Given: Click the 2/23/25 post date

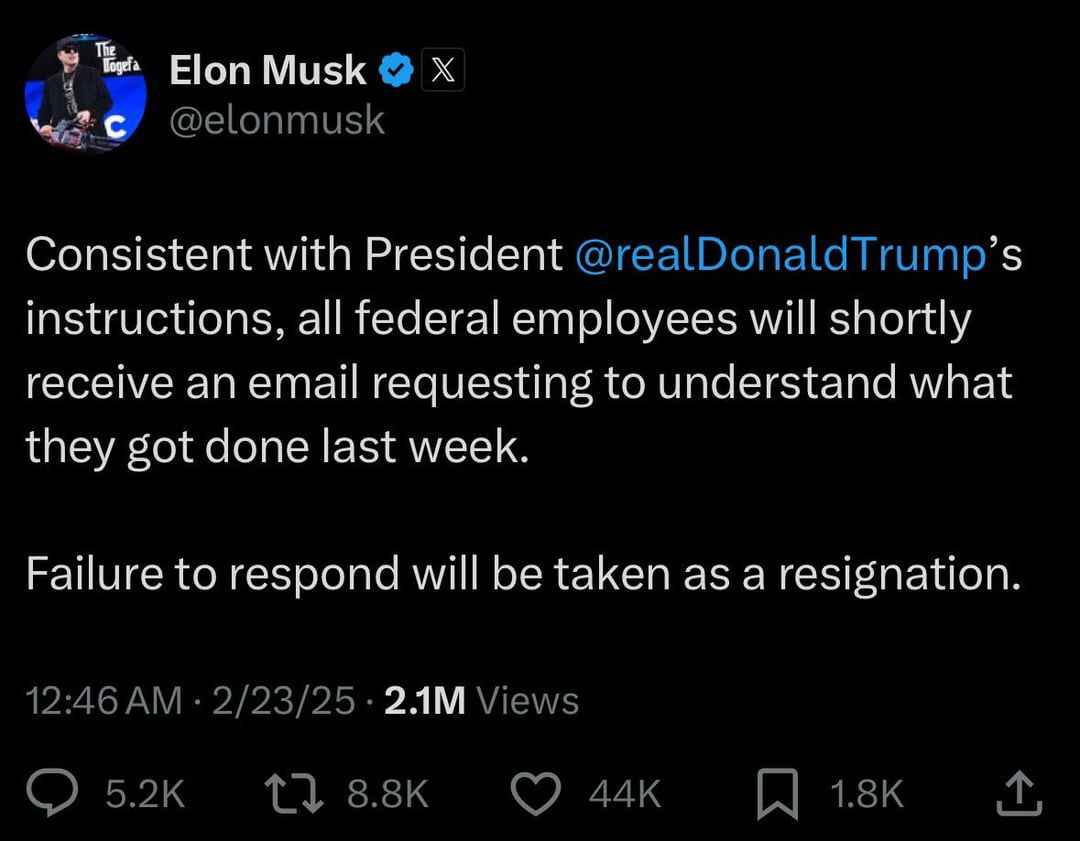Looking at the screenshot, I should 283,700.
